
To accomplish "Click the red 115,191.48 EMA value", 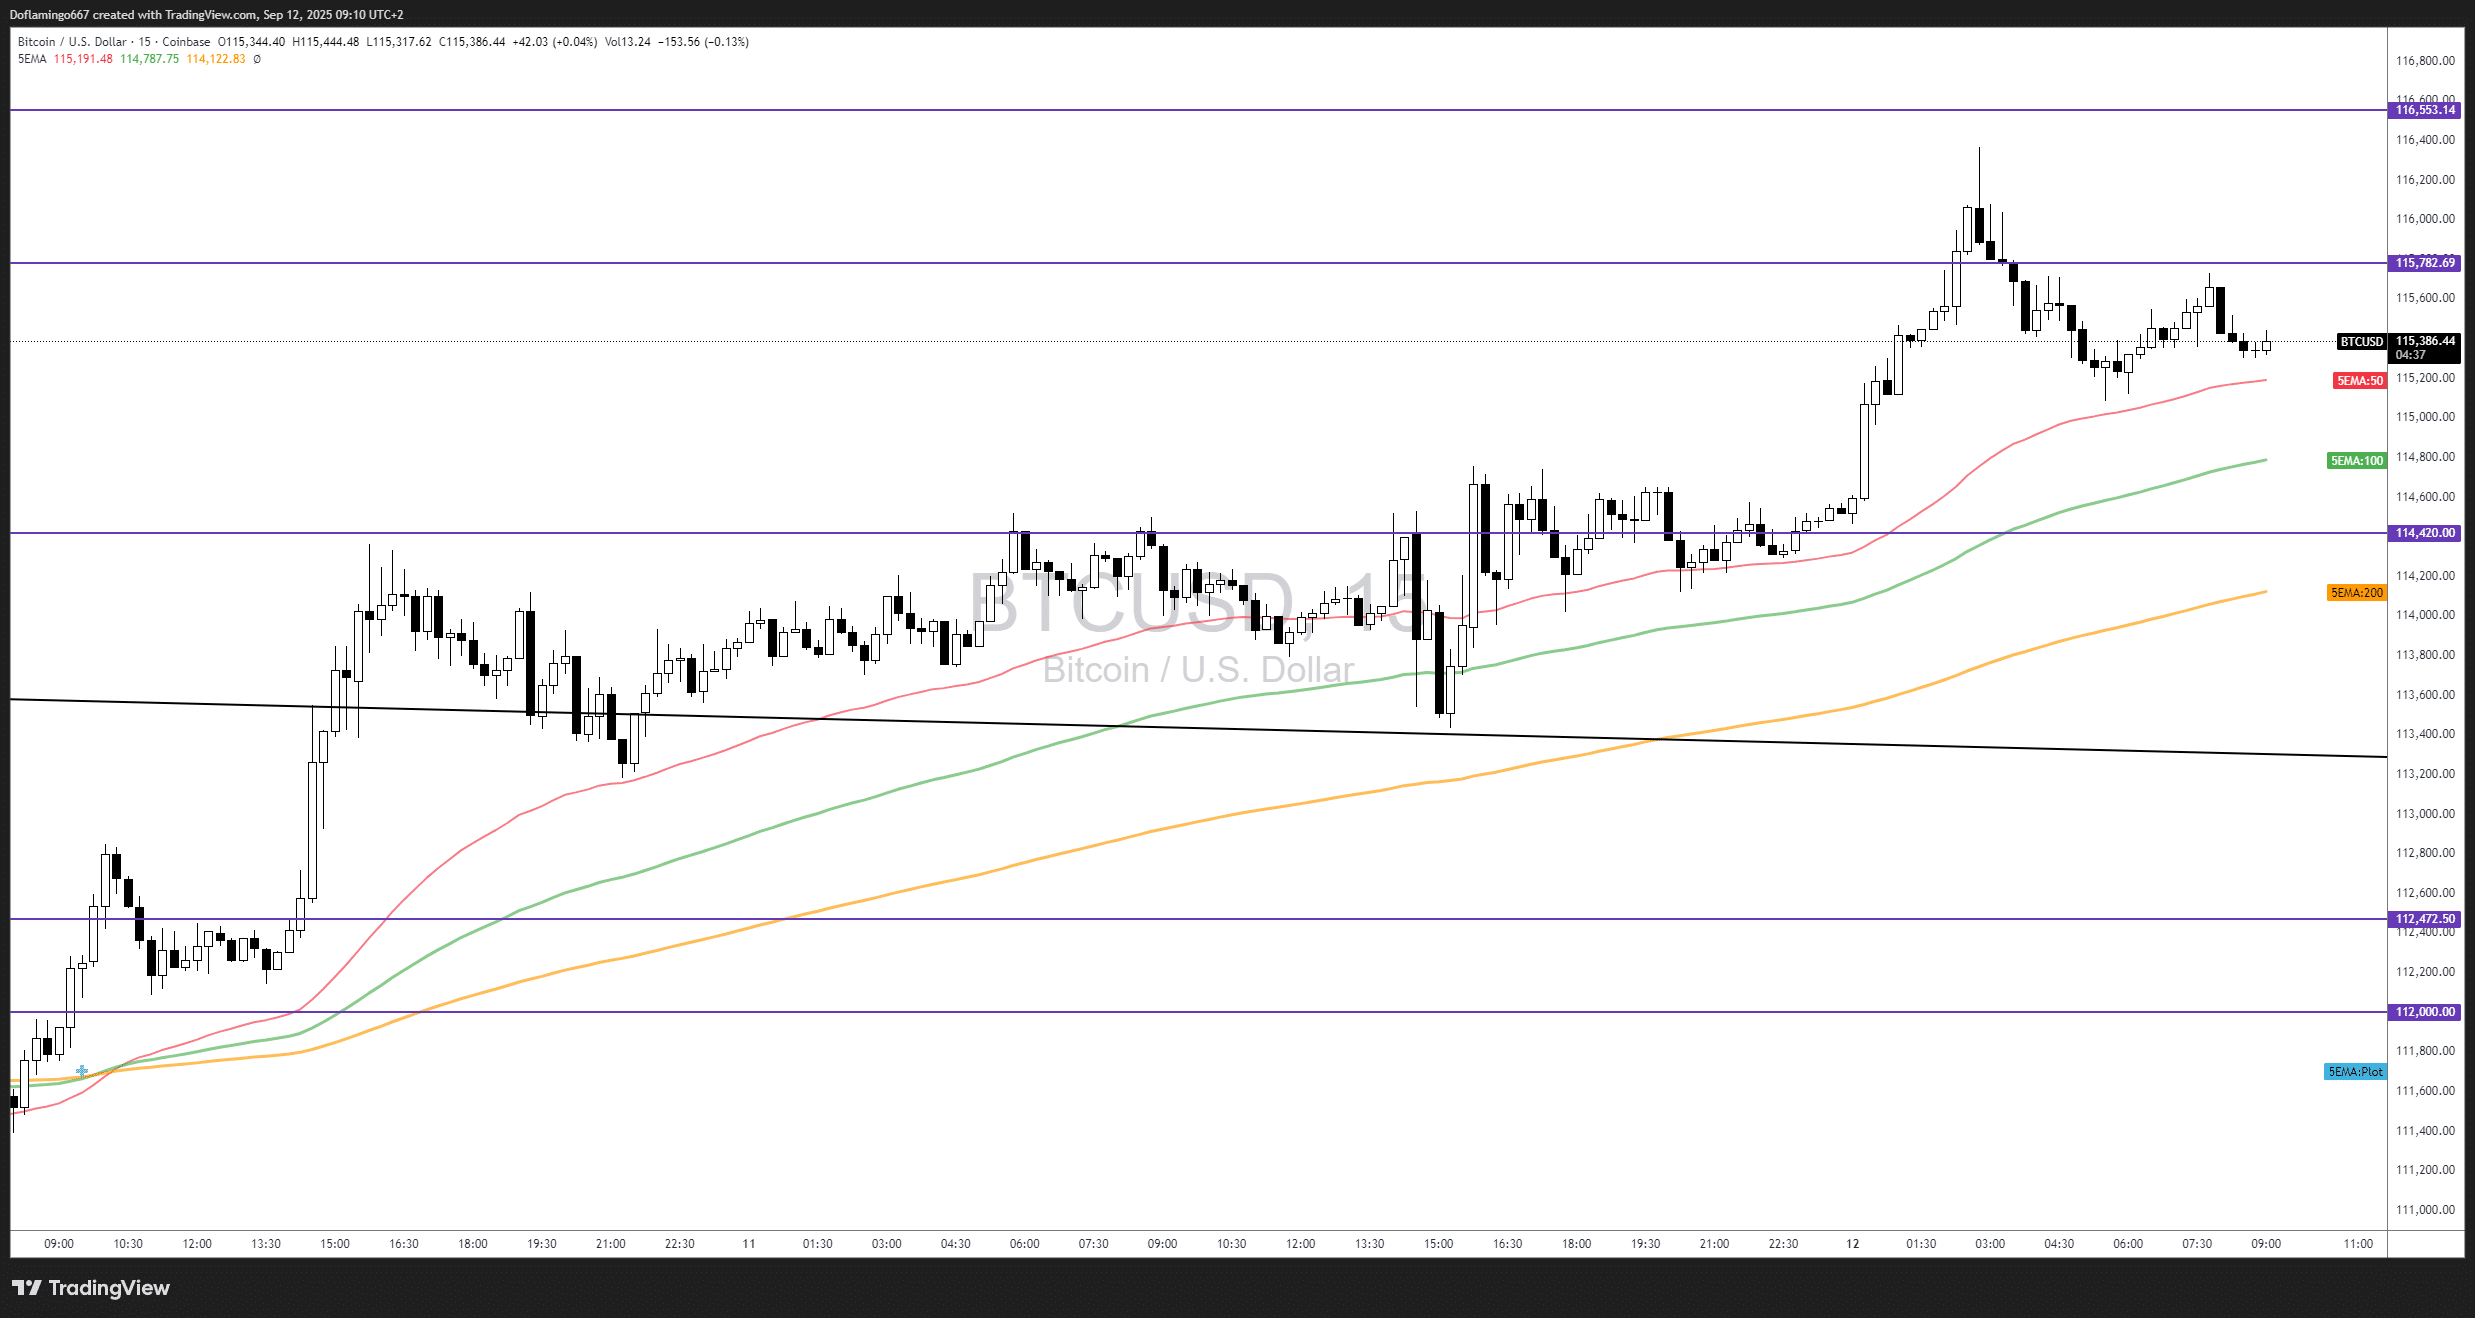I will tap(83, 59).
